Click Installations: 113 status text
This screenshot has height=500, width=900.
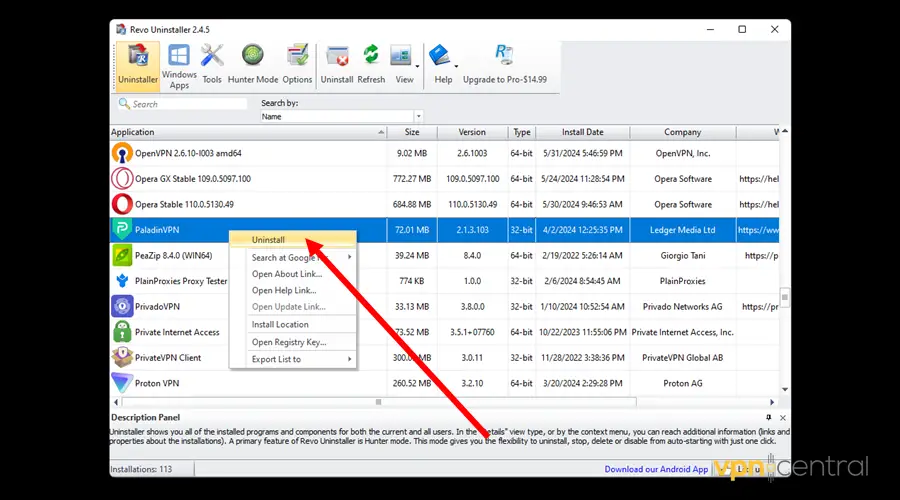click(141, 469)
